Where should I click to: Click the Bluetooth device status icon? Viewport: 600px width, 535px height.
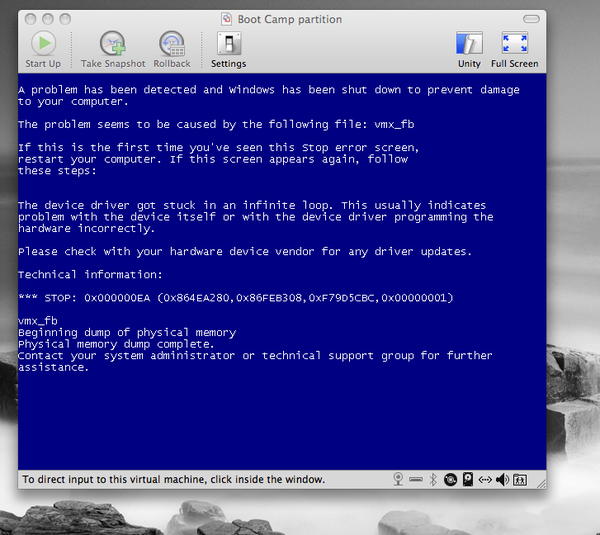coord(433,479)
